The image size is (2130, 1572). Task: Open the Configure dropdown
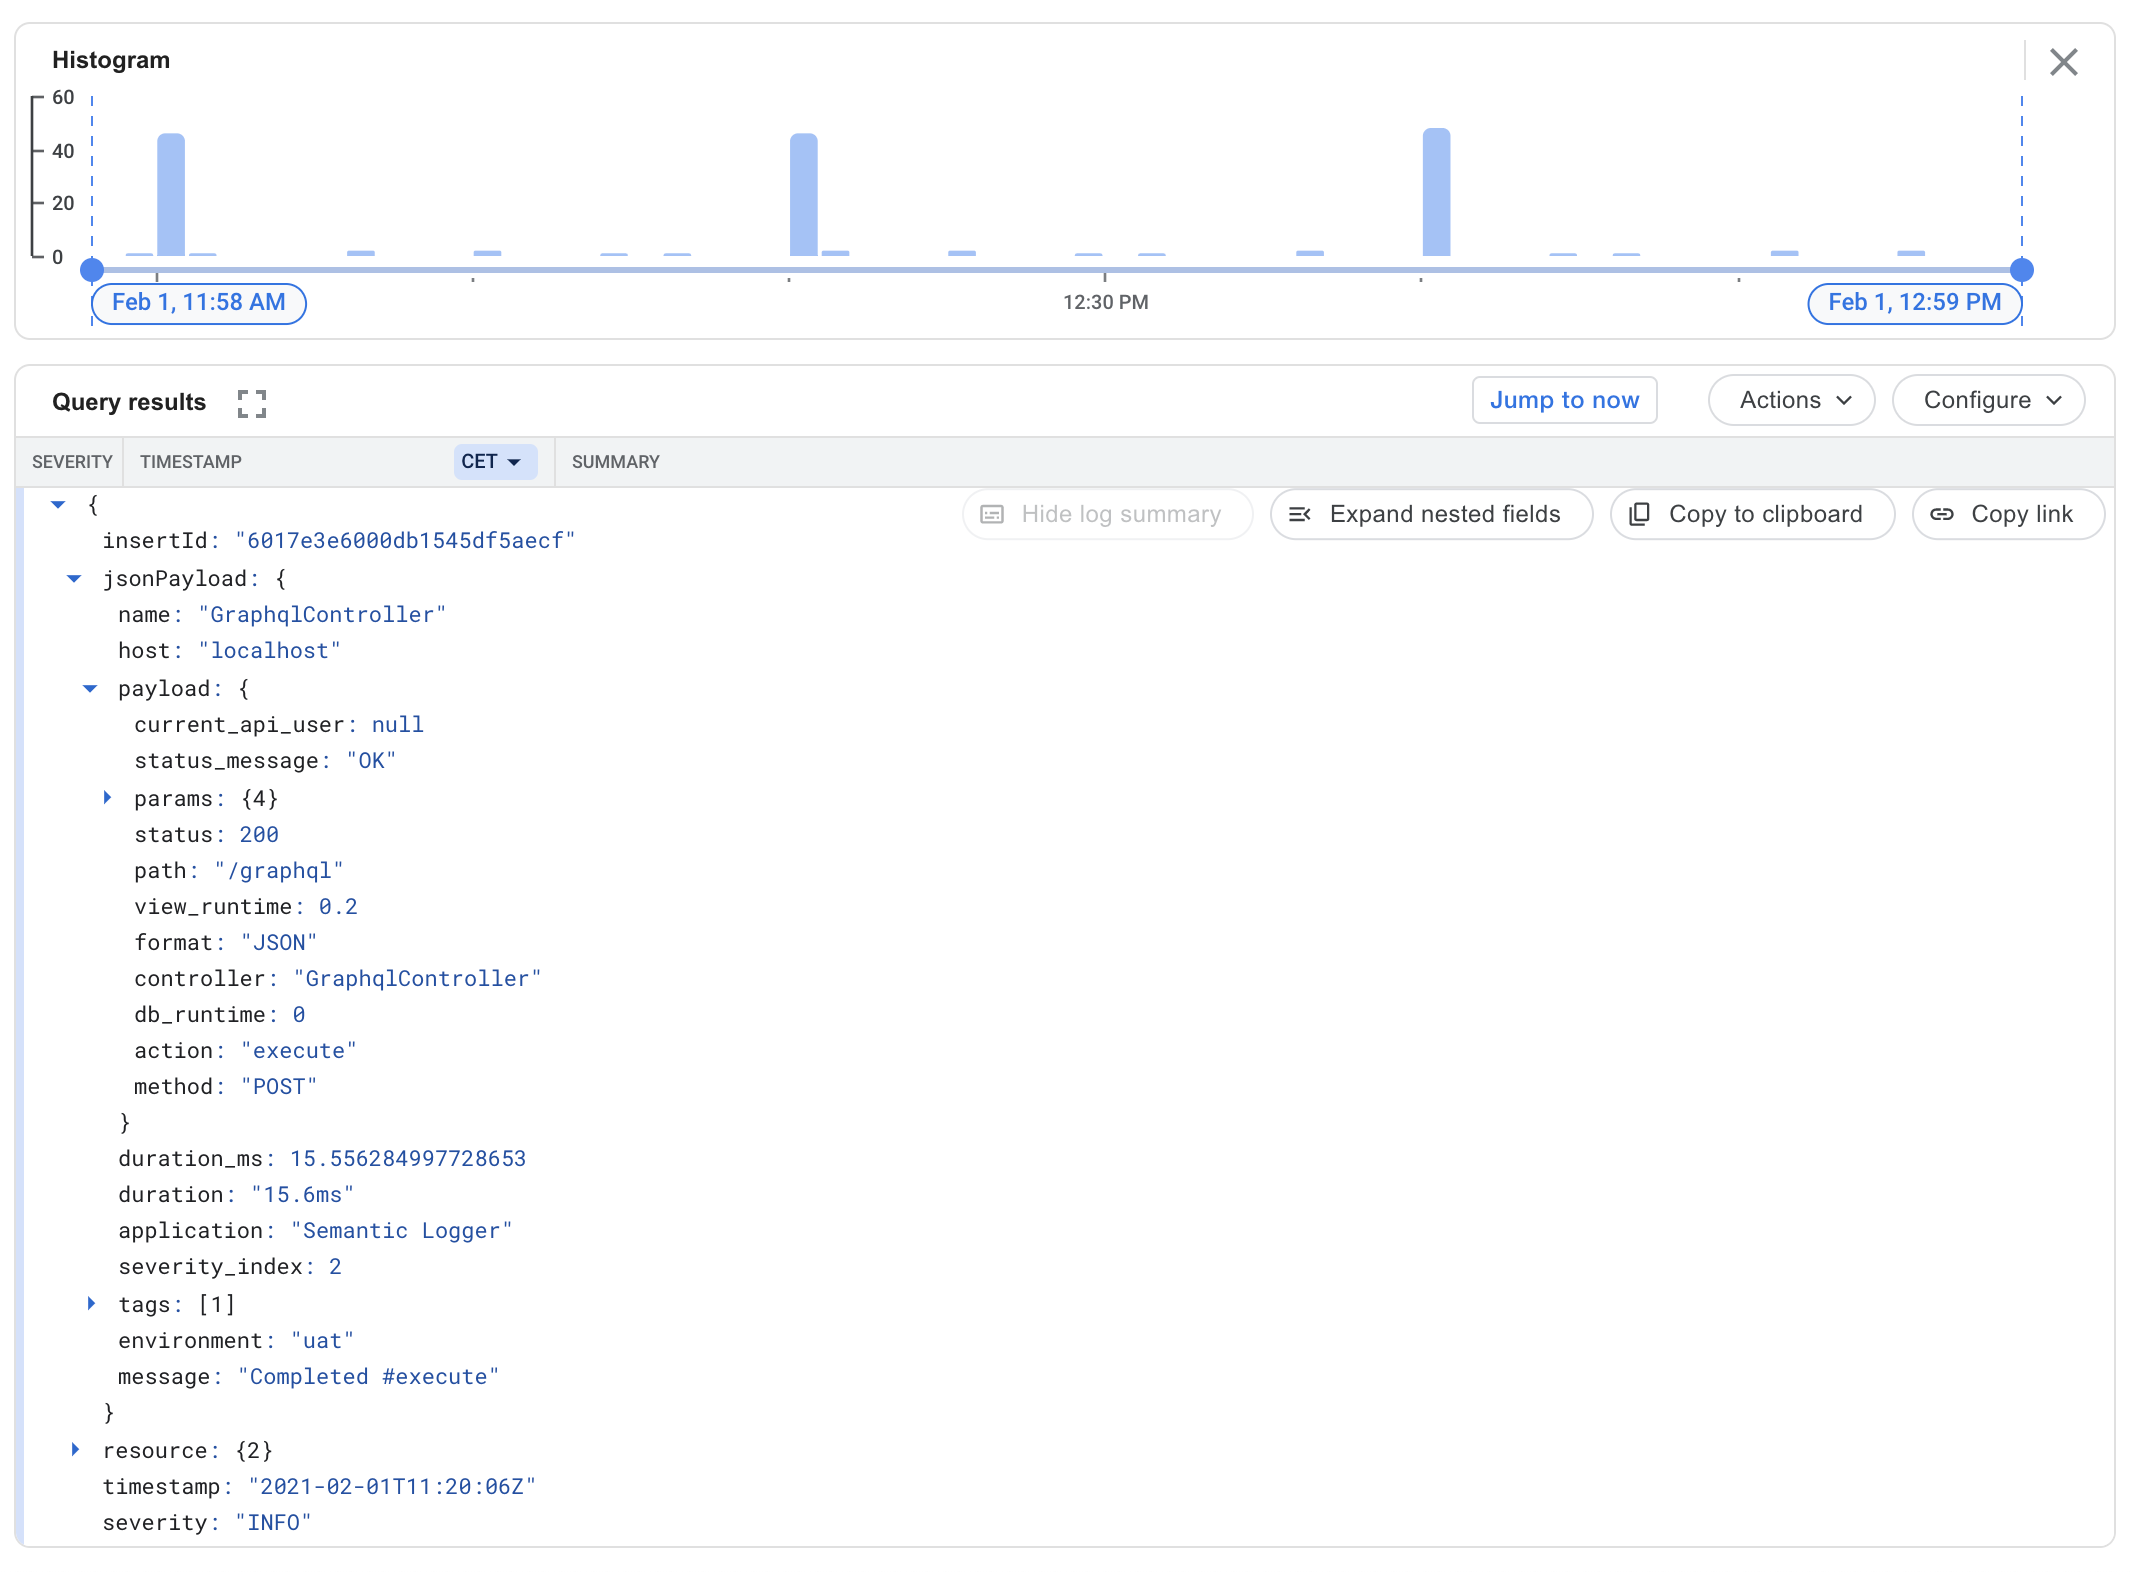click(x=1988, y=400)
